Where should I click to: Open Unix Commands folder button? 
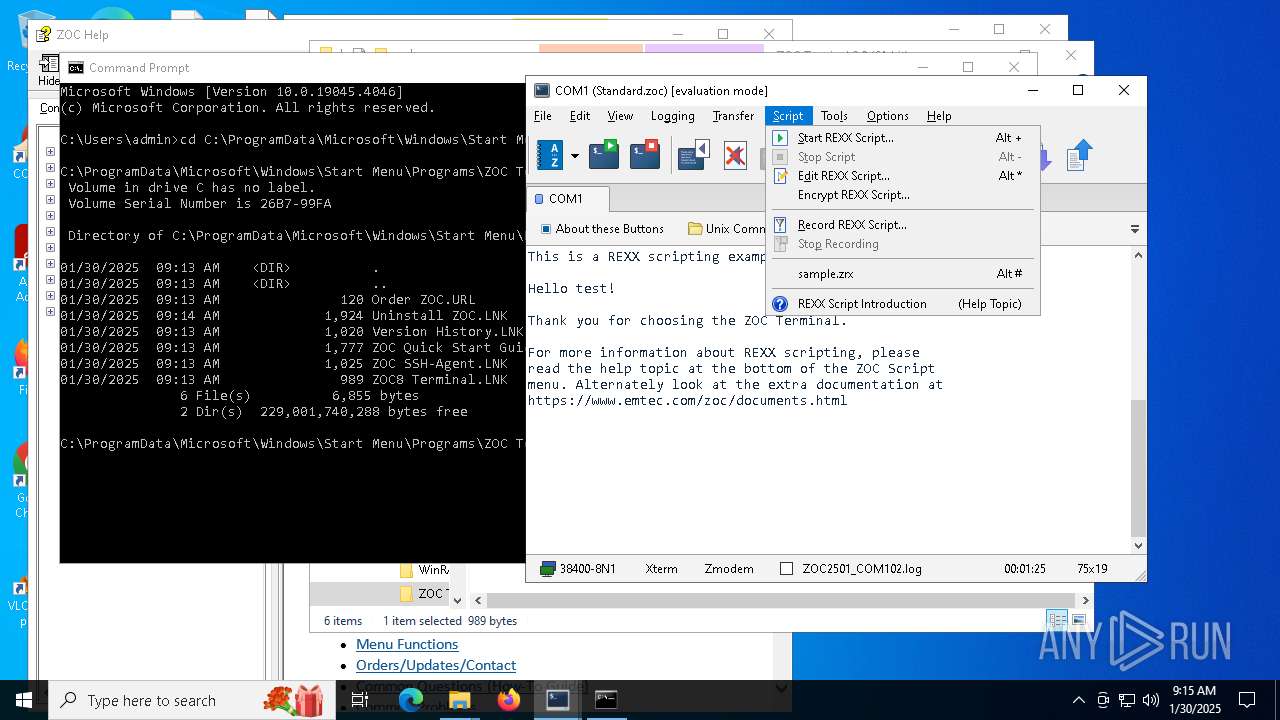tap(727, 229)
